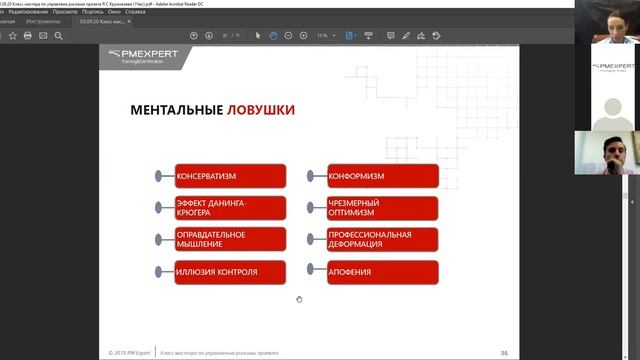Select the 03.09.20 document tab

click(x=102, y=22)
